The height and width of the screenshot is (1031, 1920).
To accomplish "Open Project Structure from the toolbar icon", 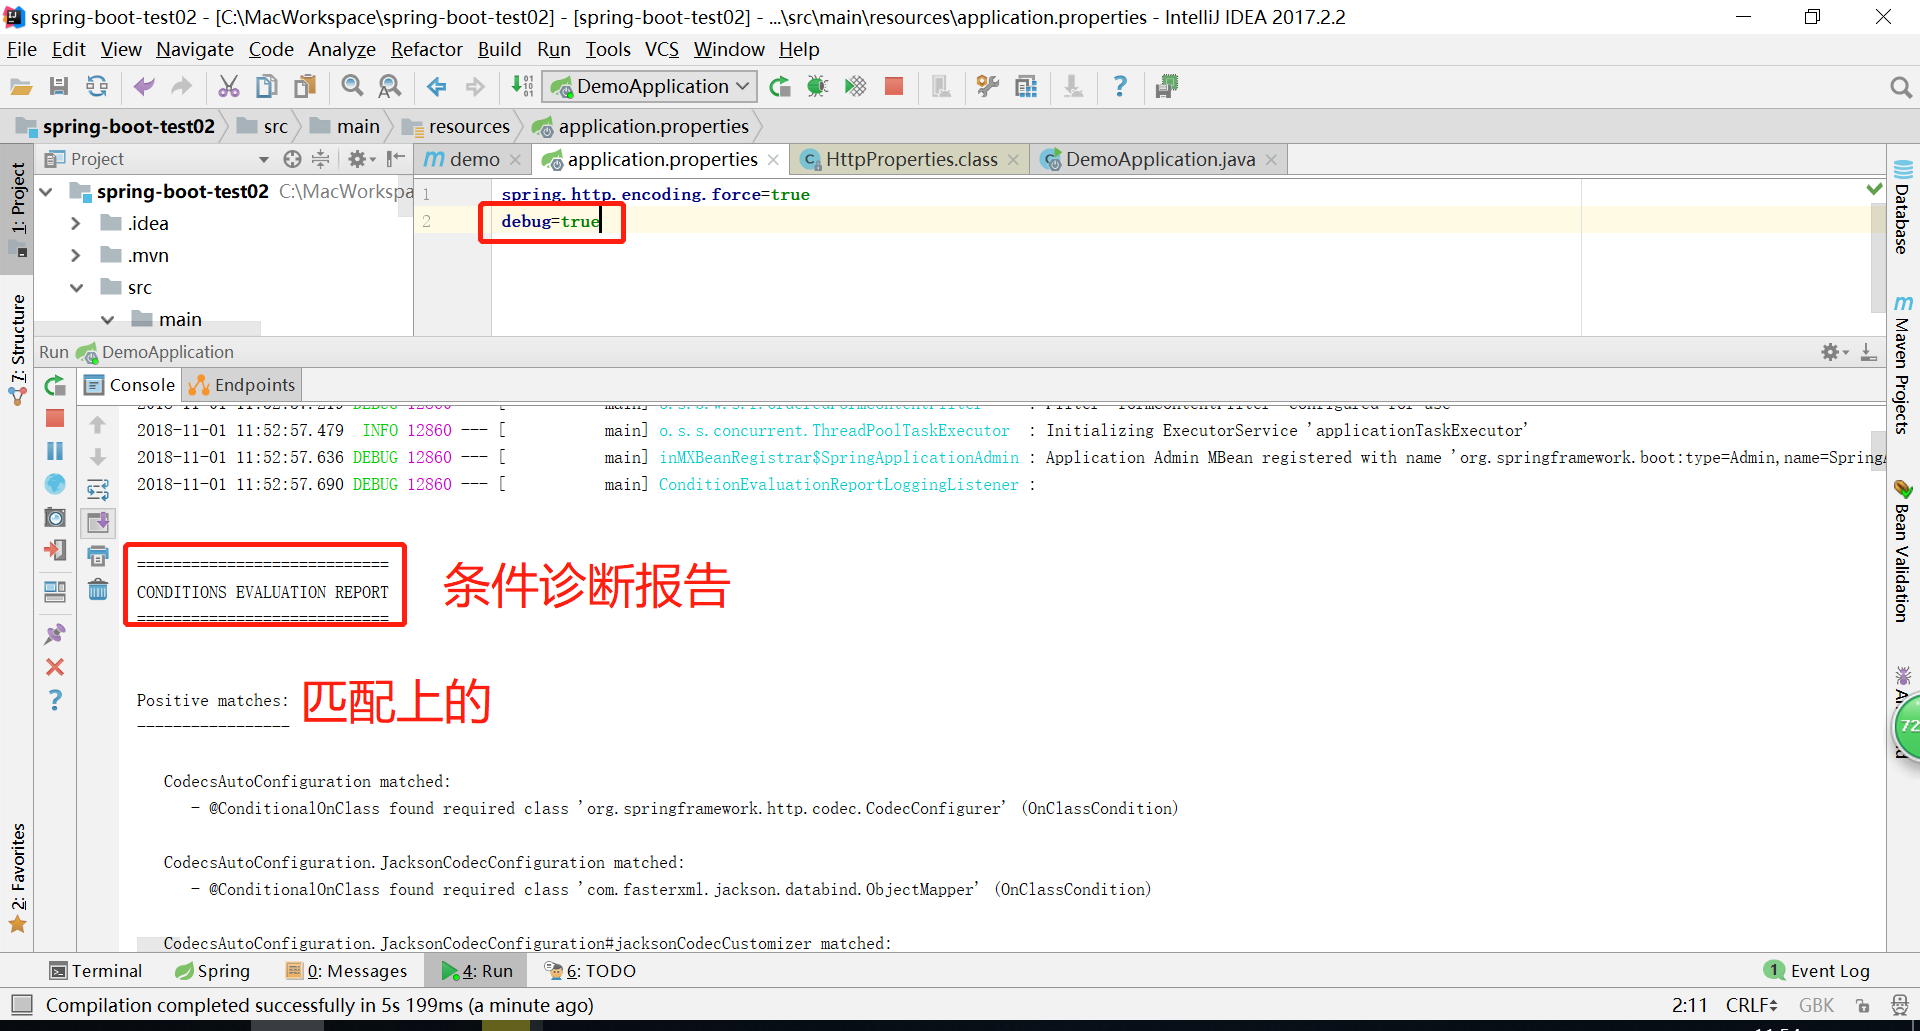I will (1026, 87).
